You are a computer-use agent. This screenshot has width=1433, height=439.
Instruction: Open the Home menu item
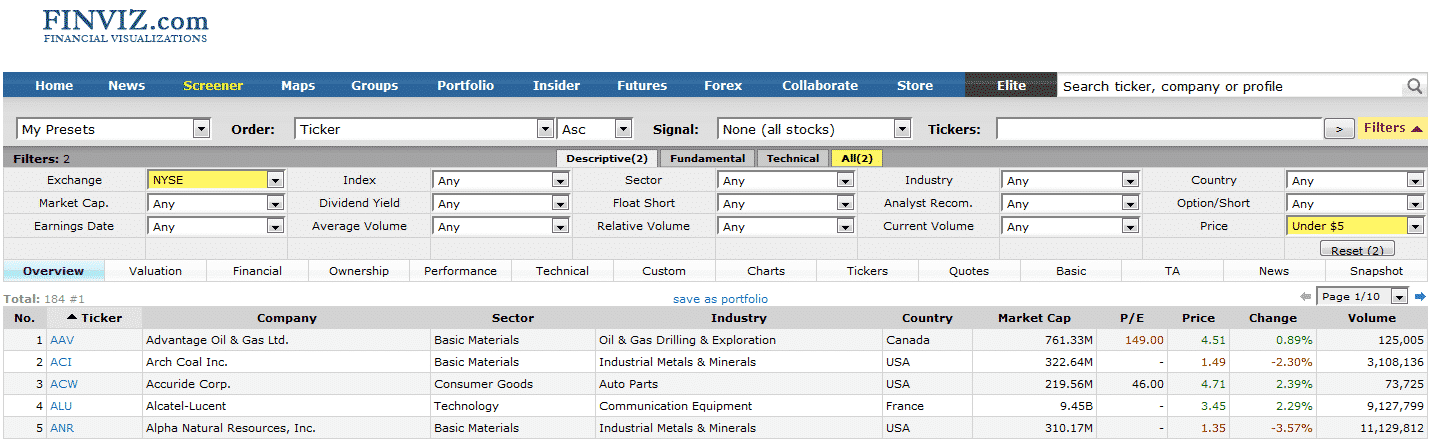click(x=54, y=86)
